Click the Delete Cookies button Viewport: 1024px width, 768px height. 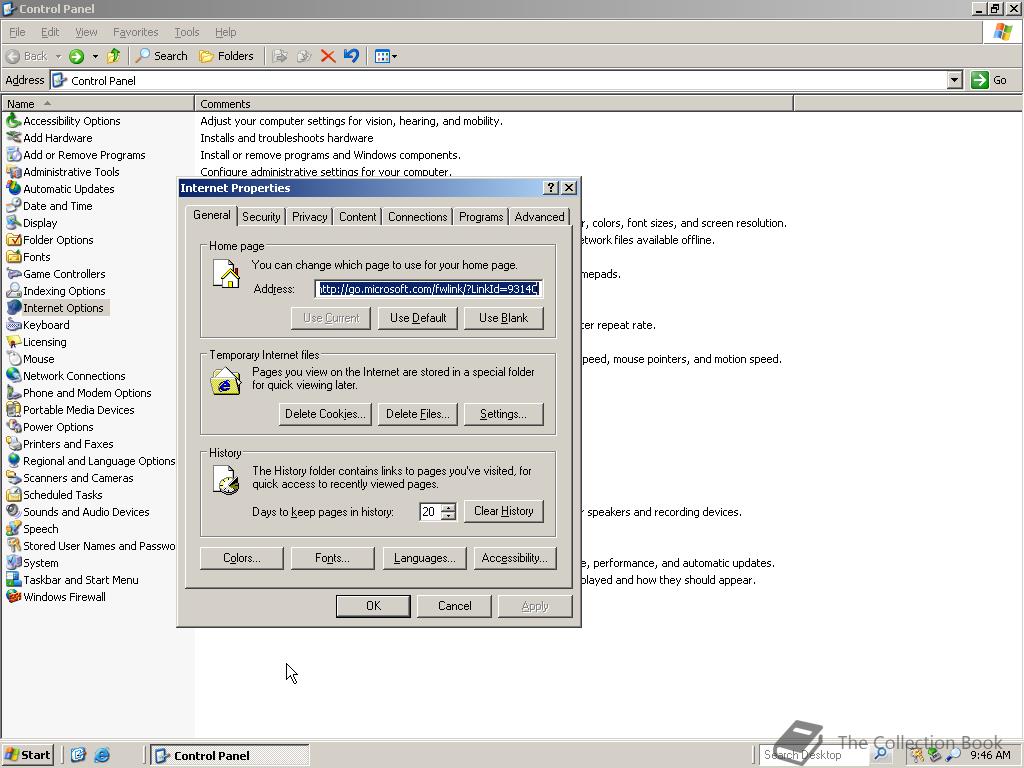325,414
